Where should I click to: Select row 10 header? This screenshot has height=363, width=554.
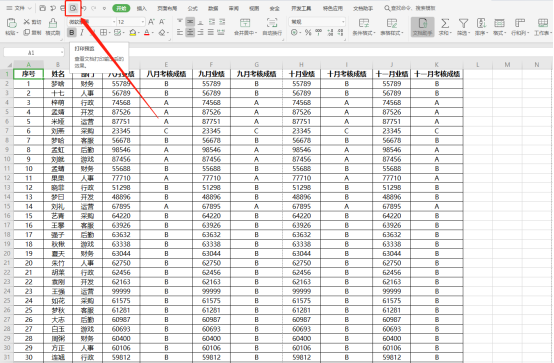[x=7, y=159]
